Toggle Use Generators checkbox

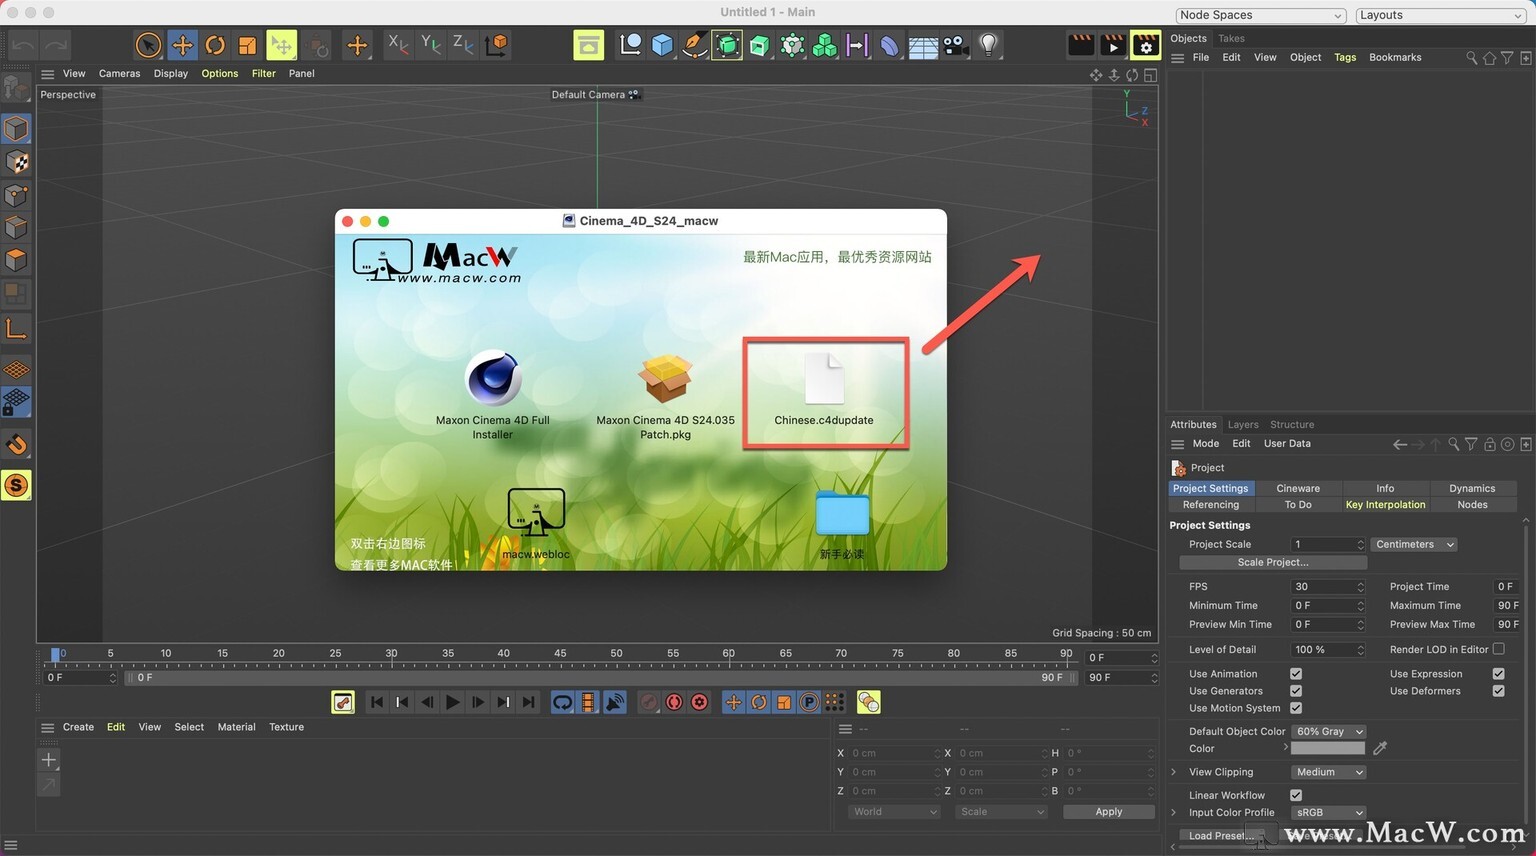point(1296,691)
